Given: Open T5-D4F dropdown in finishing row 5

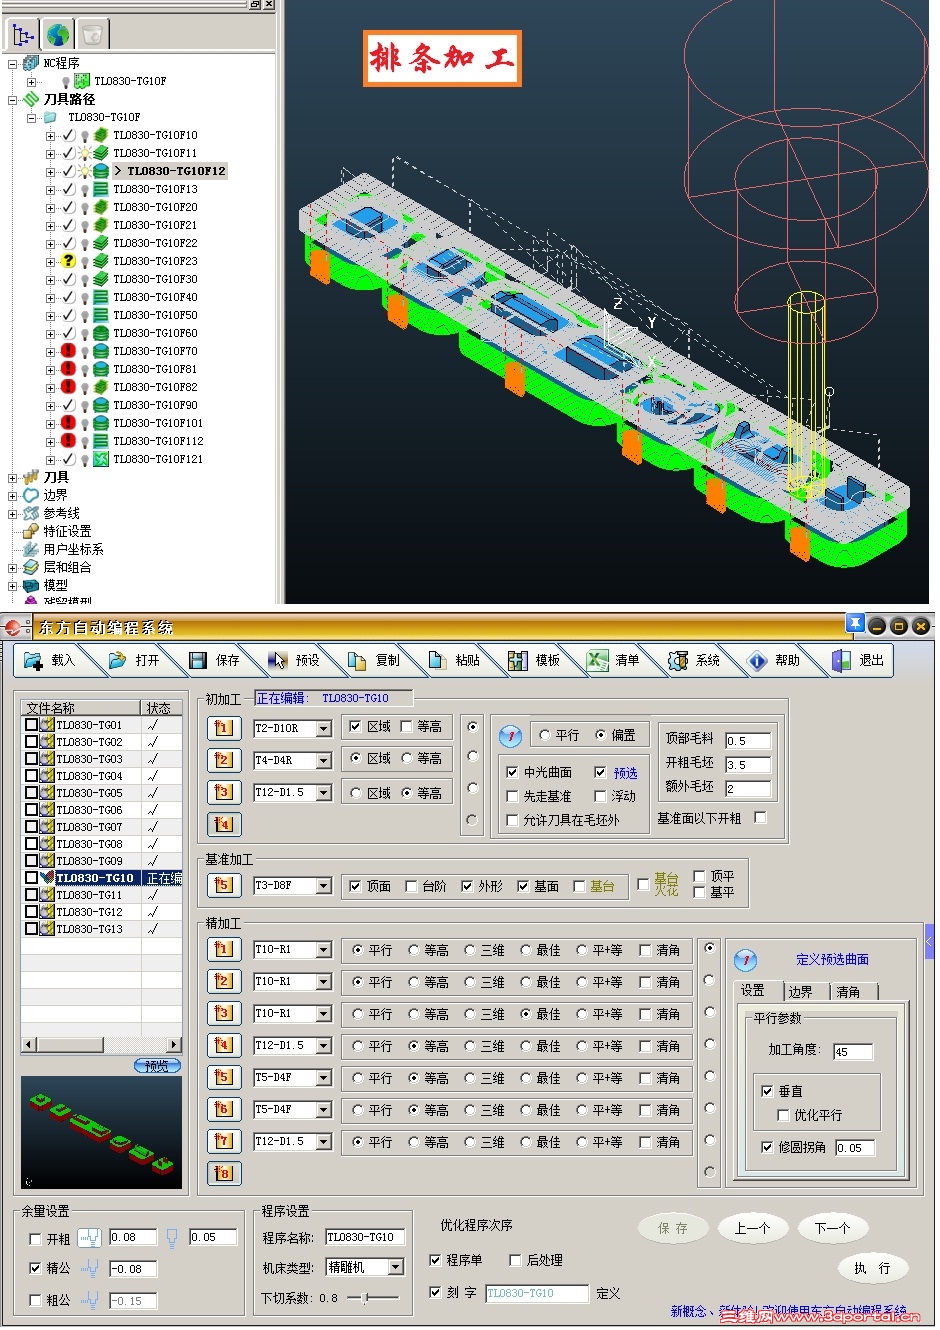Looking at the screenshot, I should 323,1078.
